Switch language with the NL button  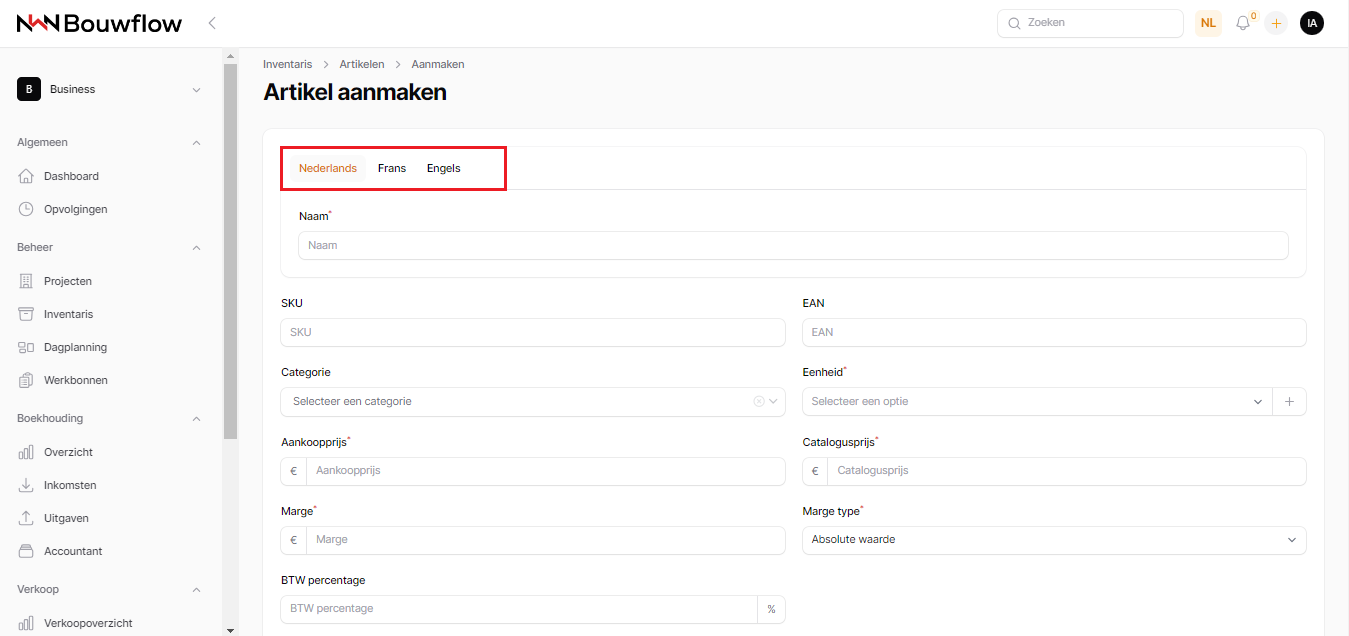(1208, 23)
